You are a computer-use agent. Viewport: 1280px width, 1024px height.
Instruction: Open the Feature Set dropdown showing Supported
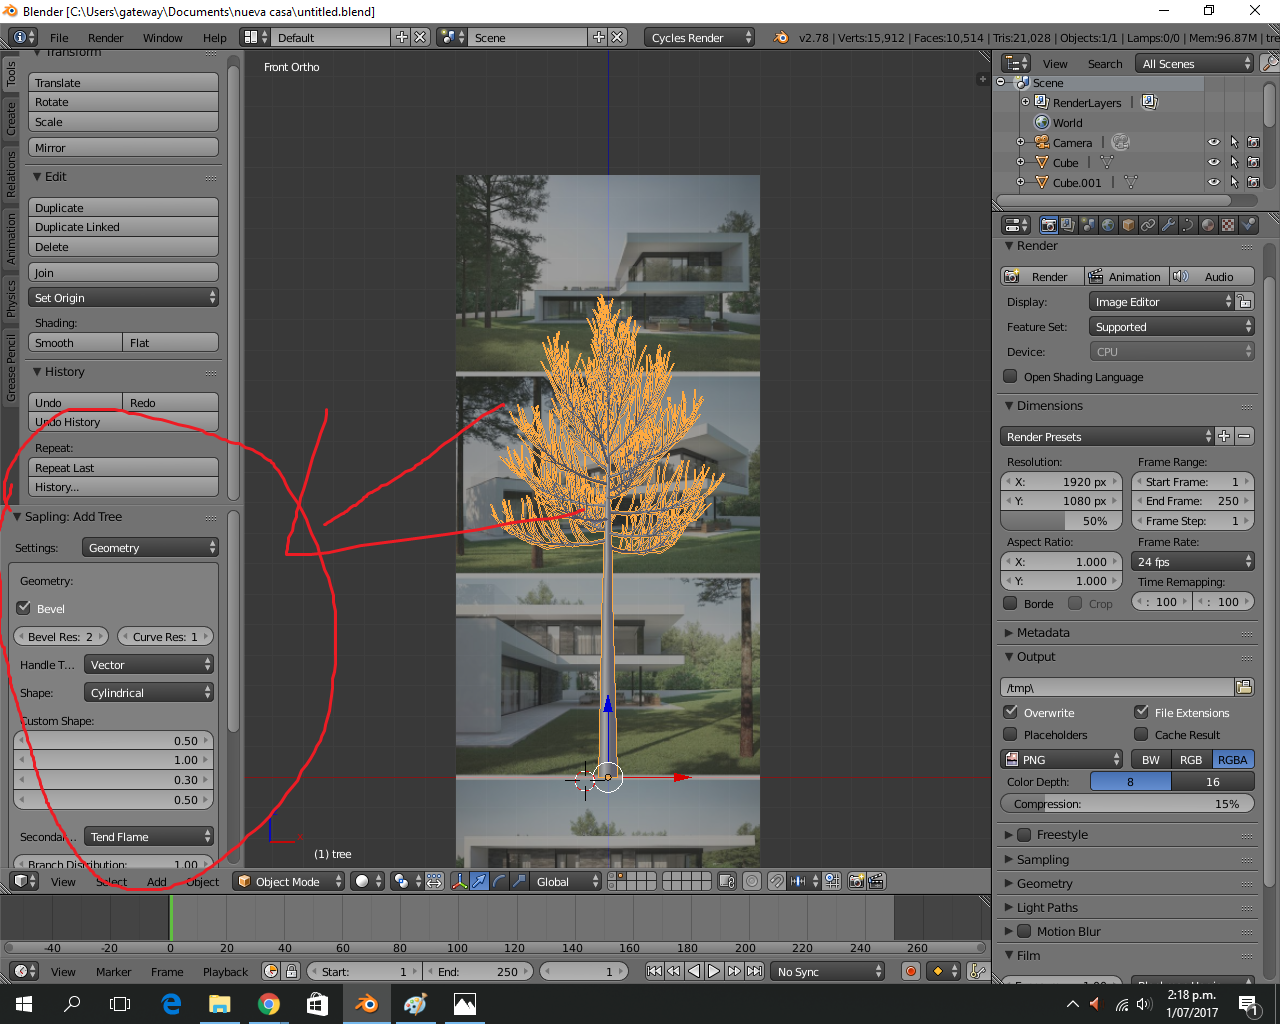(1171, 326)
